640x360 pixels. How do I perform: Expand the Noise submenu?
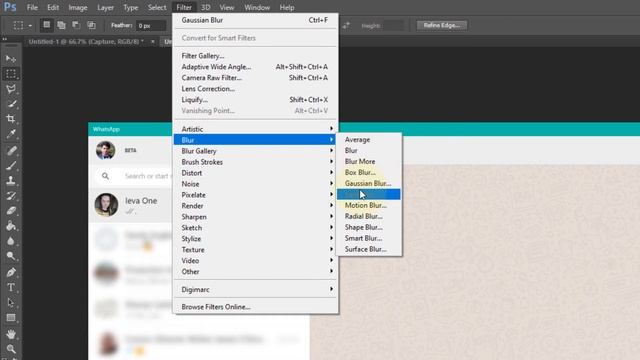pos(256,184)
